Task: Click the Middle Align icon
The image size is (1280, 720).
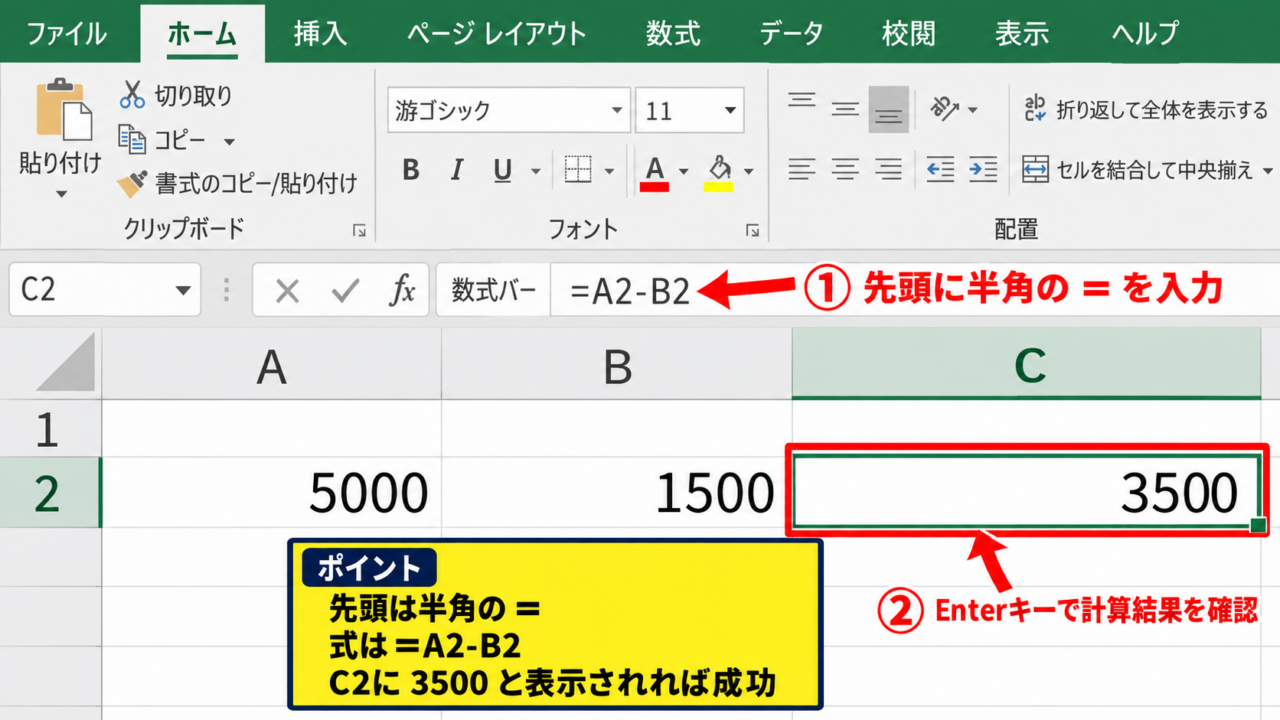Action: point(846,109)
